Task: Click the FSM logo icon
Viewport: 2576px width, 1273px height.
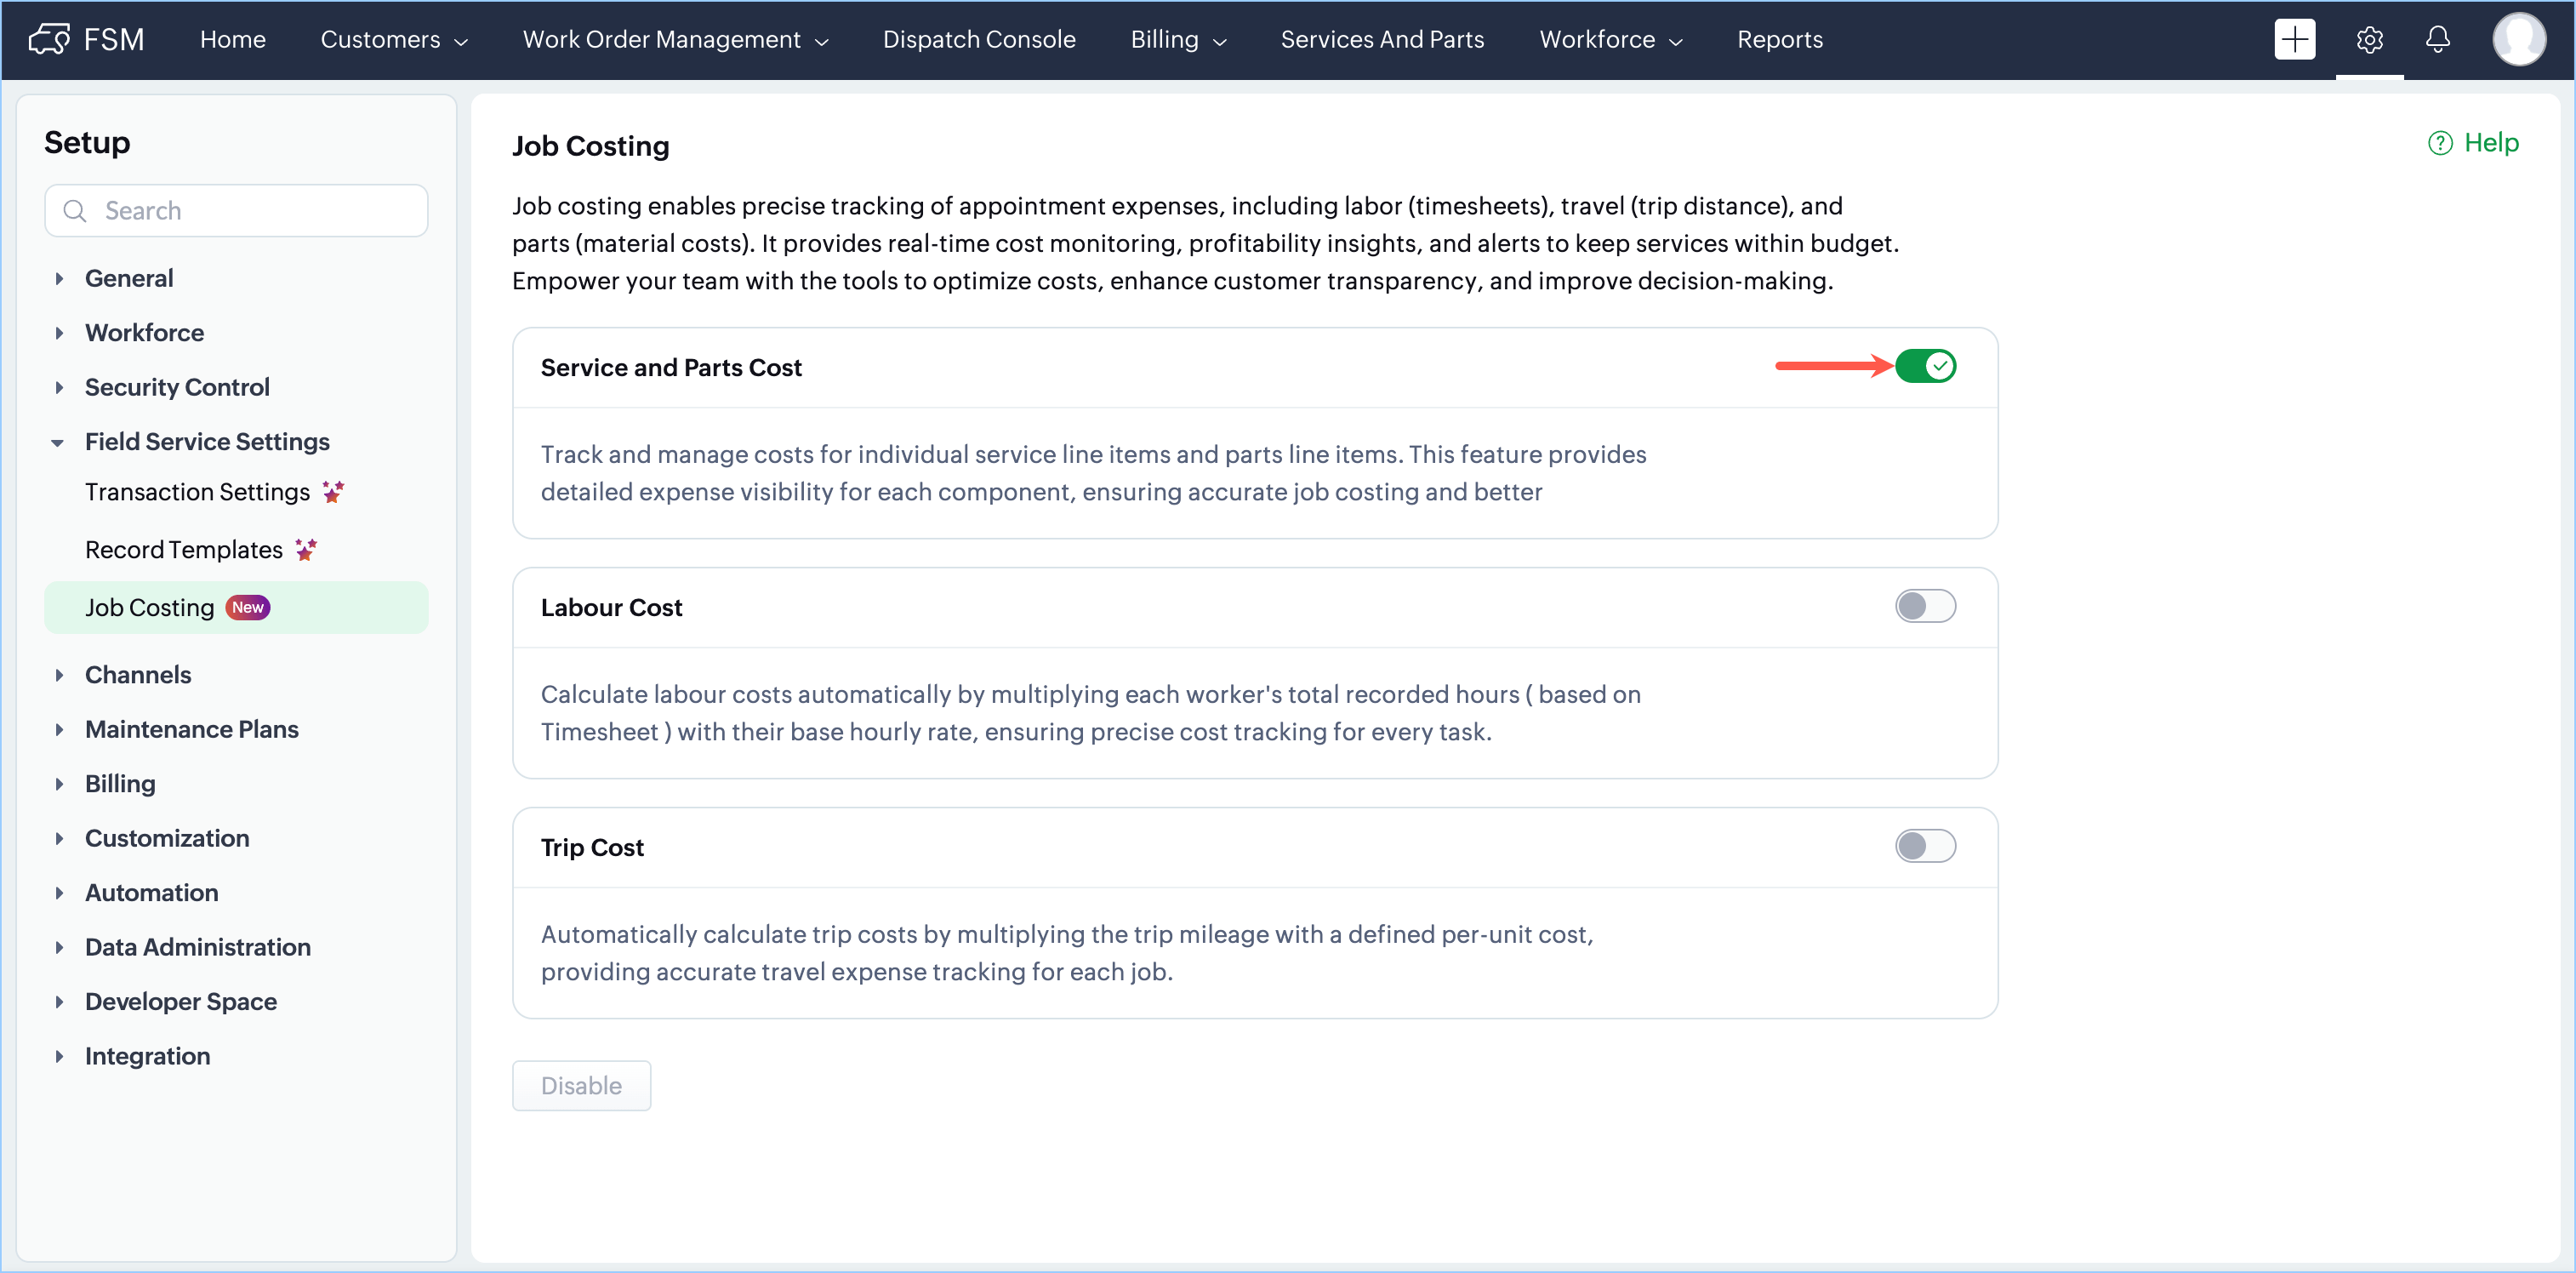Action: click(x=48, y=39)
